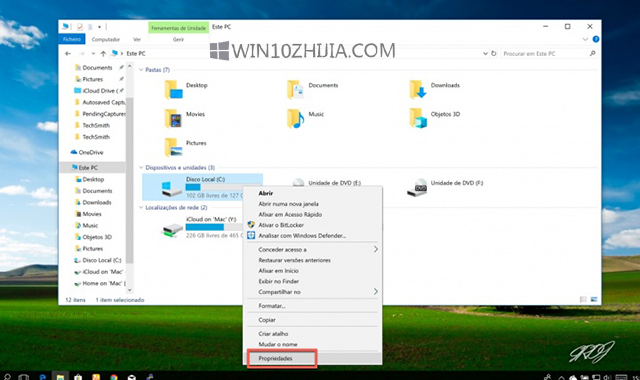
Task: Open the Downloads folder in Pastas
Action: click(418, 89)
